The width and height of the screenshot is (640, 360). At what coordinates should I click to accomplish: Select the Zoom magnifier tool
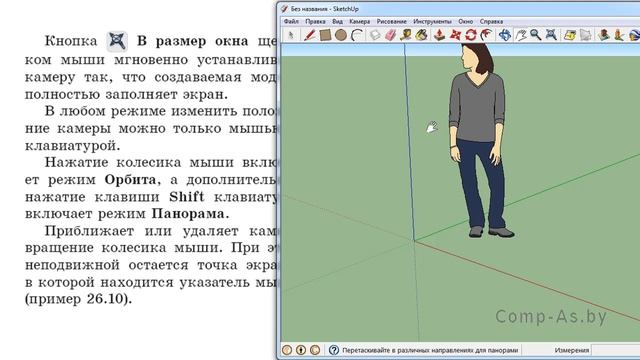coord(536,35)
